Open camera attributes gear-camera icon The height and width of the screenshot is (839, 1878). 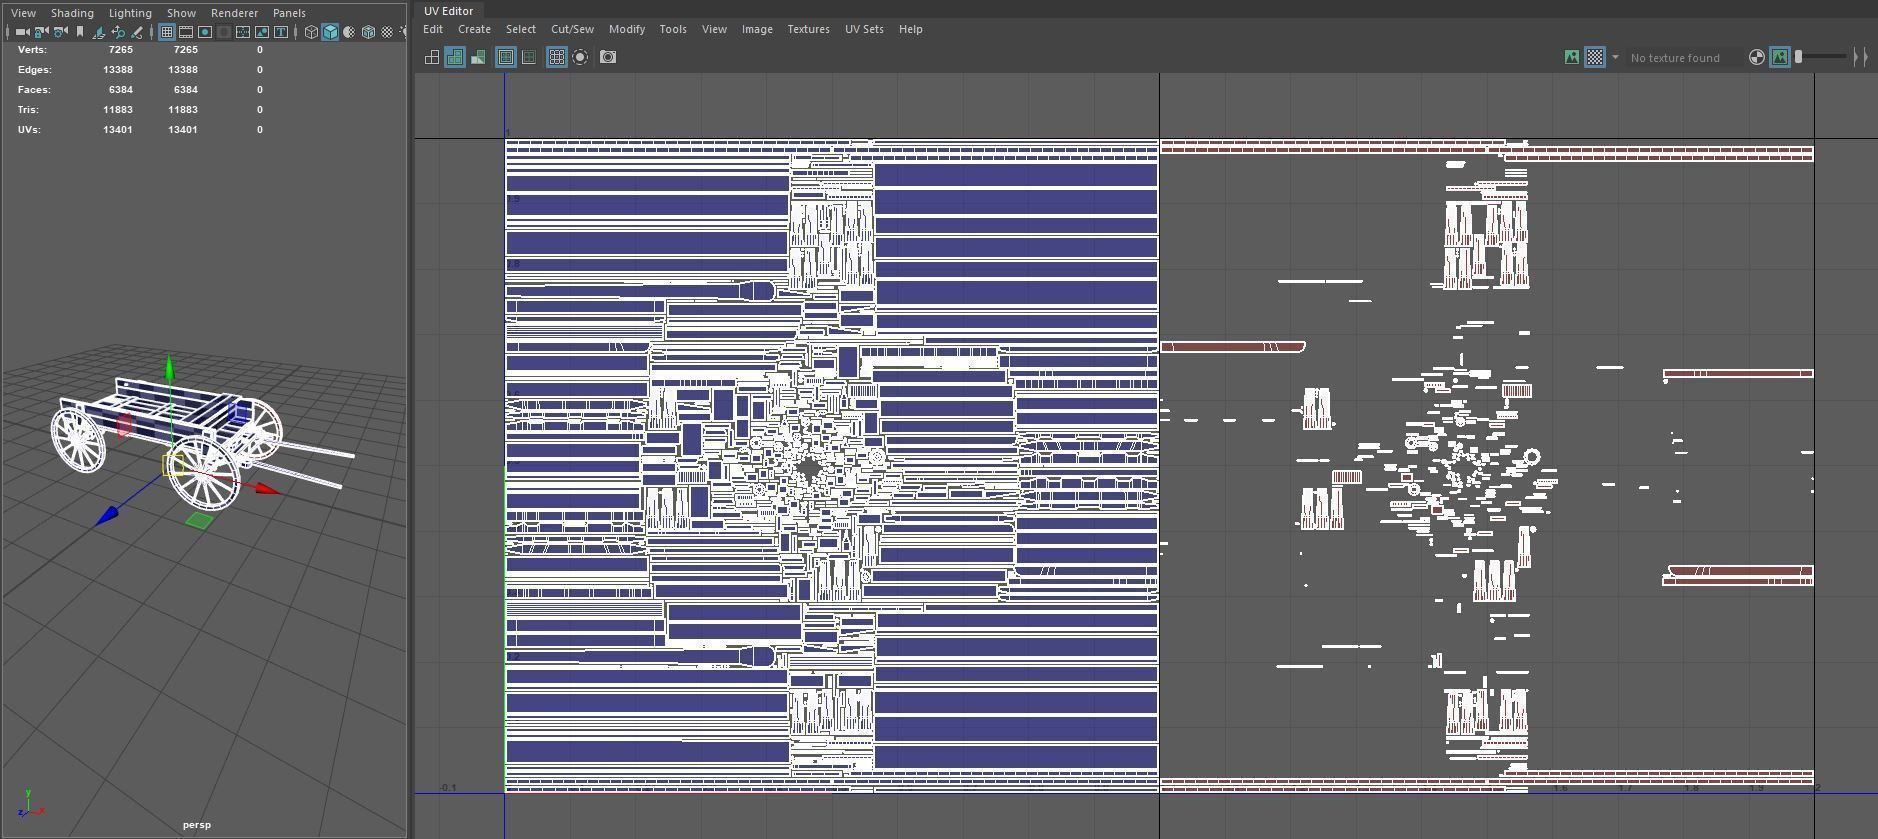pos(60,32)
